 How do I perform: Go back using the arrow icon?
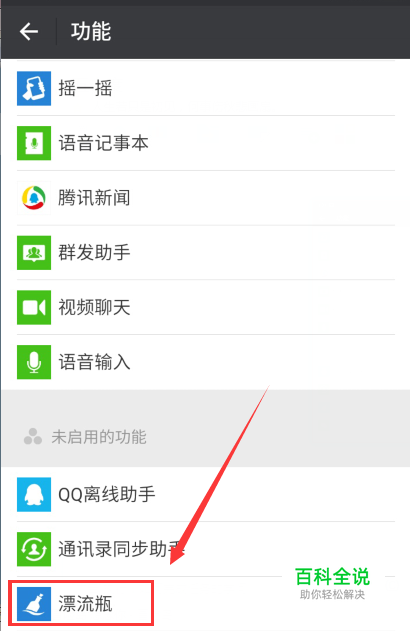(29, 31)
